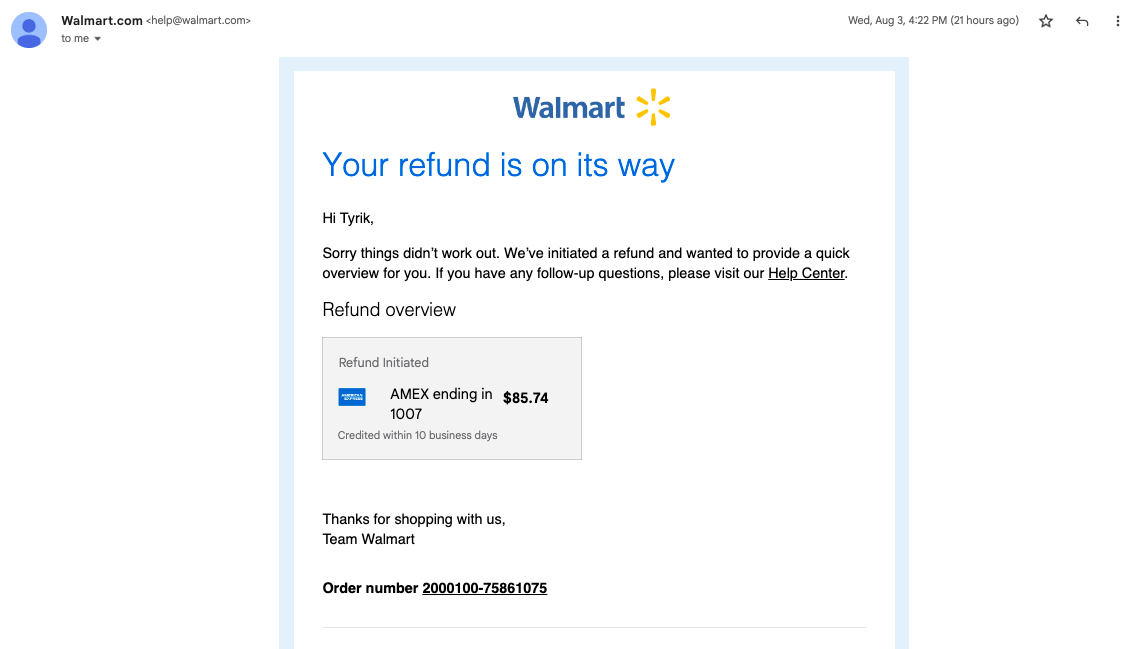1141x649 pixels.
Task: Click "AMEX ending in 1007" text
Action: click(x=441, y=404)
